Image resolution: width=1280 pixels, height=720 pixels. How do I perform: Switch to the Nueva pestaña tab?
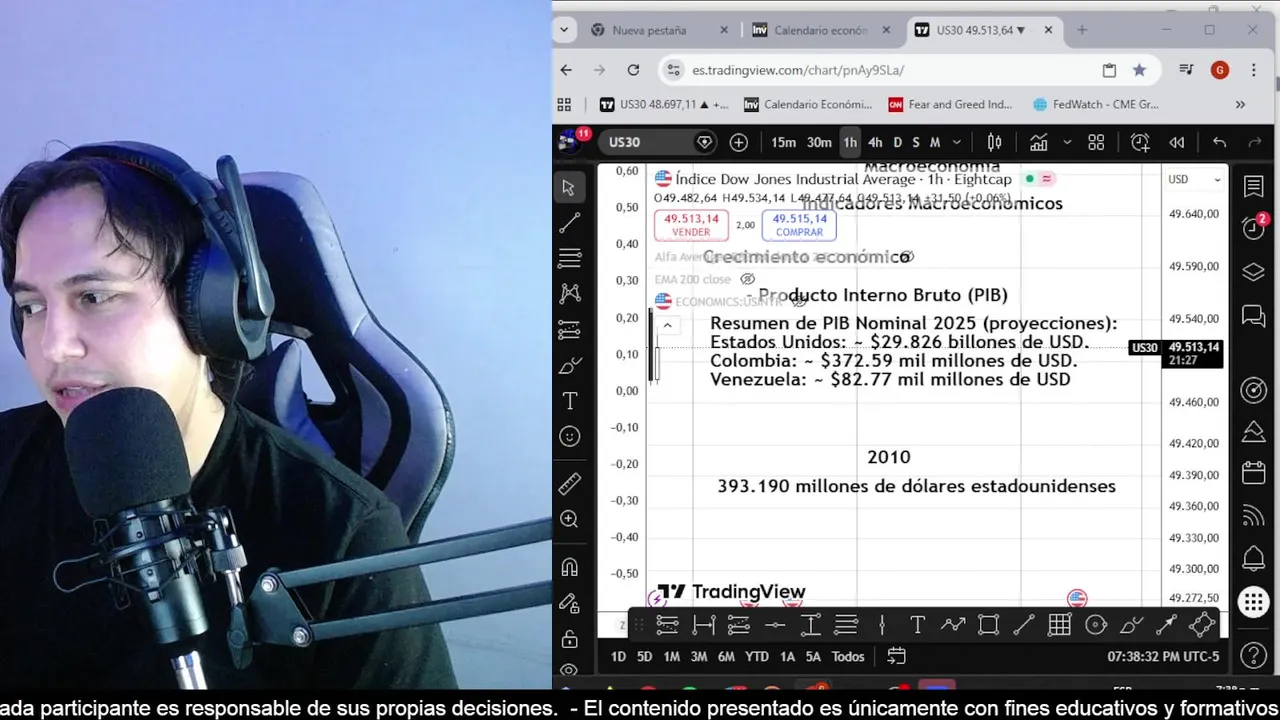[x=649, y=30]
